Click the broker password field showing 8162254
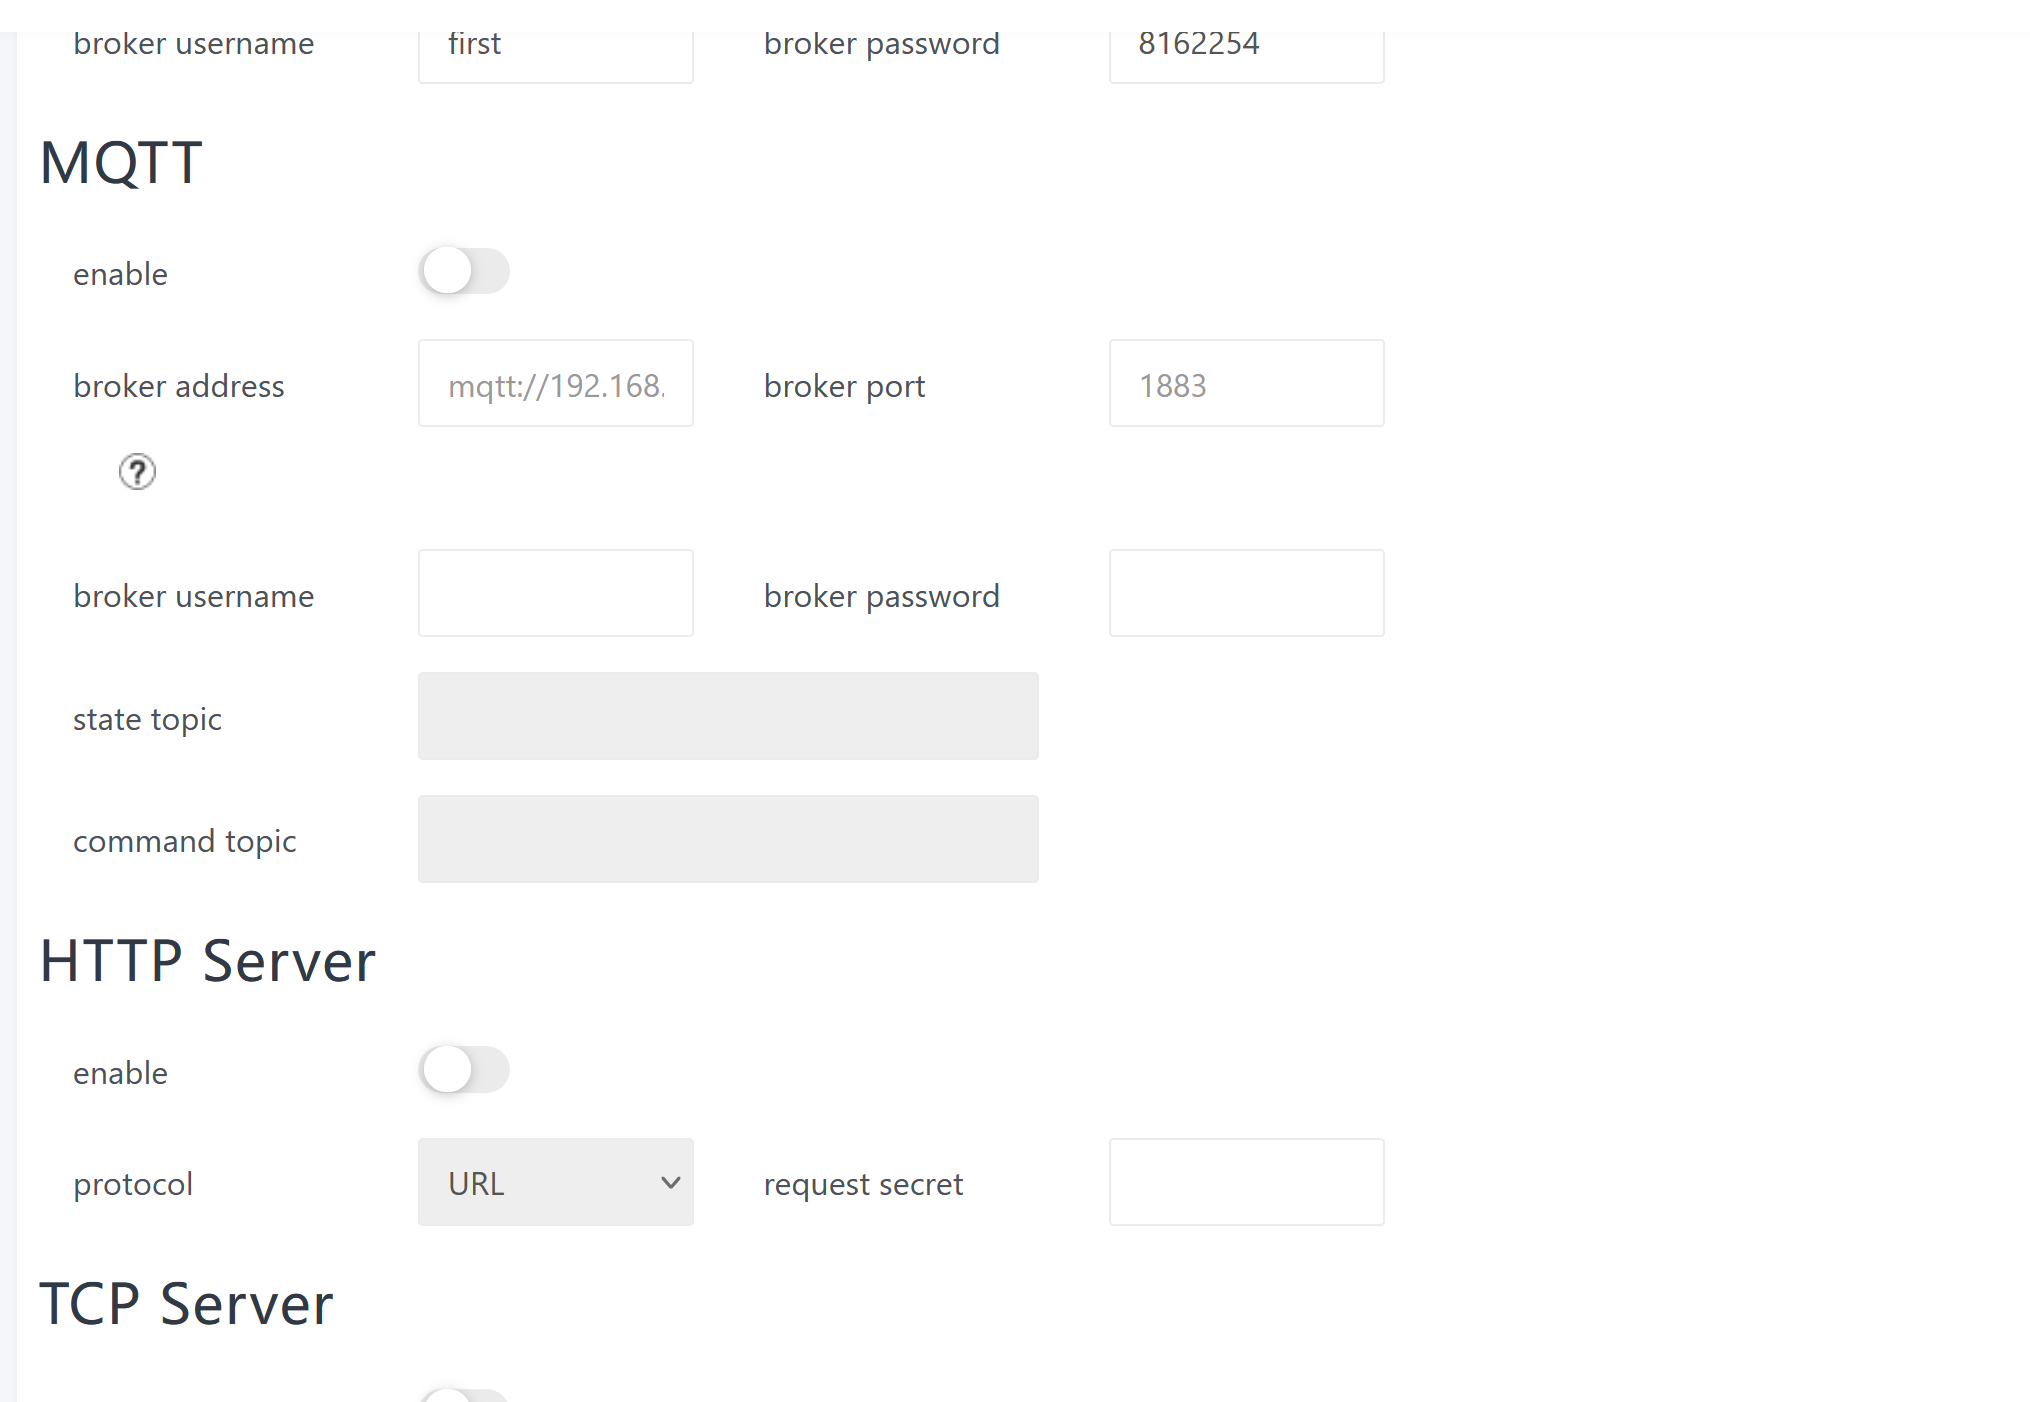Viewport: 2030px width, 1402px height. point(1246,47)
